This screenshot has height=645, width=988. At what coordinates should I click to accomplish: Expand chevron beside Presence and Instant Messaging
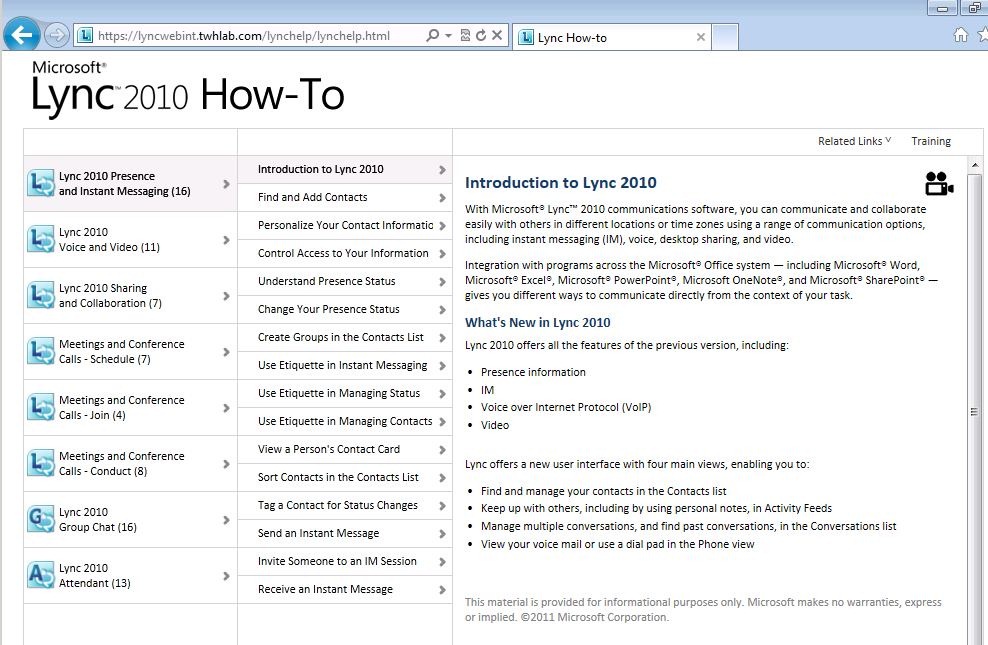(x=226, y=184)
